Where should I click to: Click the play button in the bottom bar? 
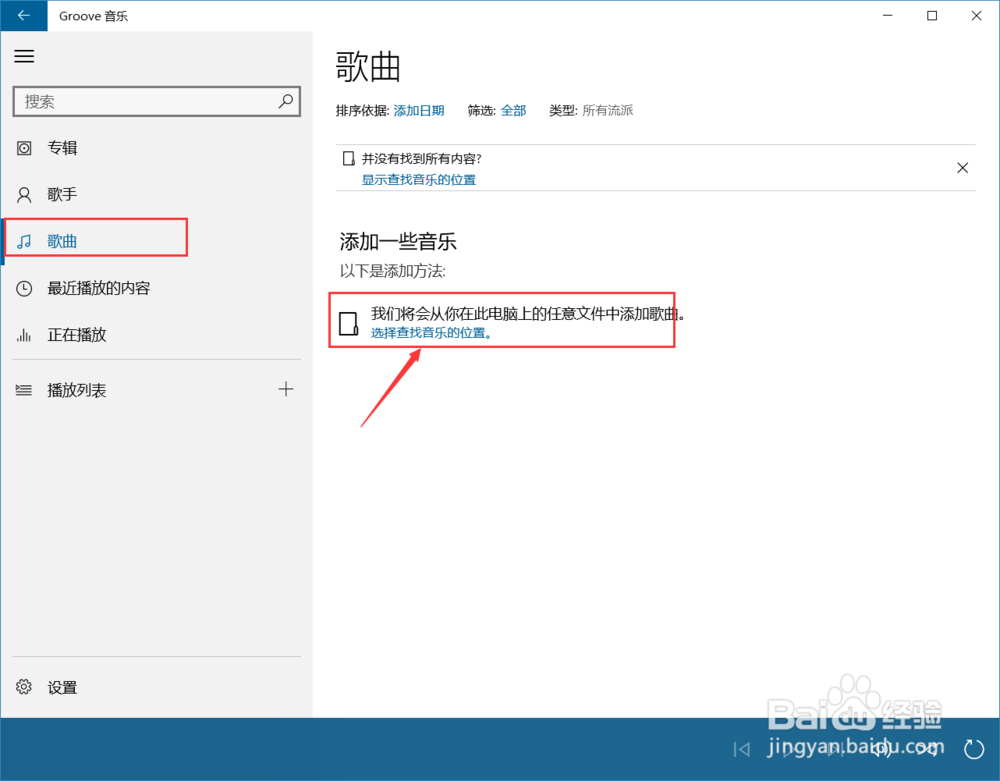coord(789,749)
